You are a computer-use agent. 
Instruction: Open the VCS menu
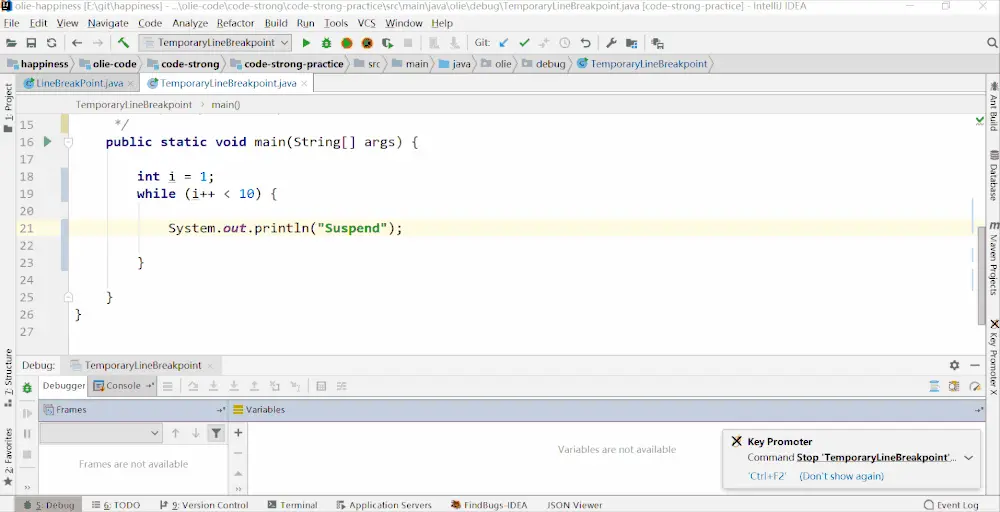(x=366, y=23)
